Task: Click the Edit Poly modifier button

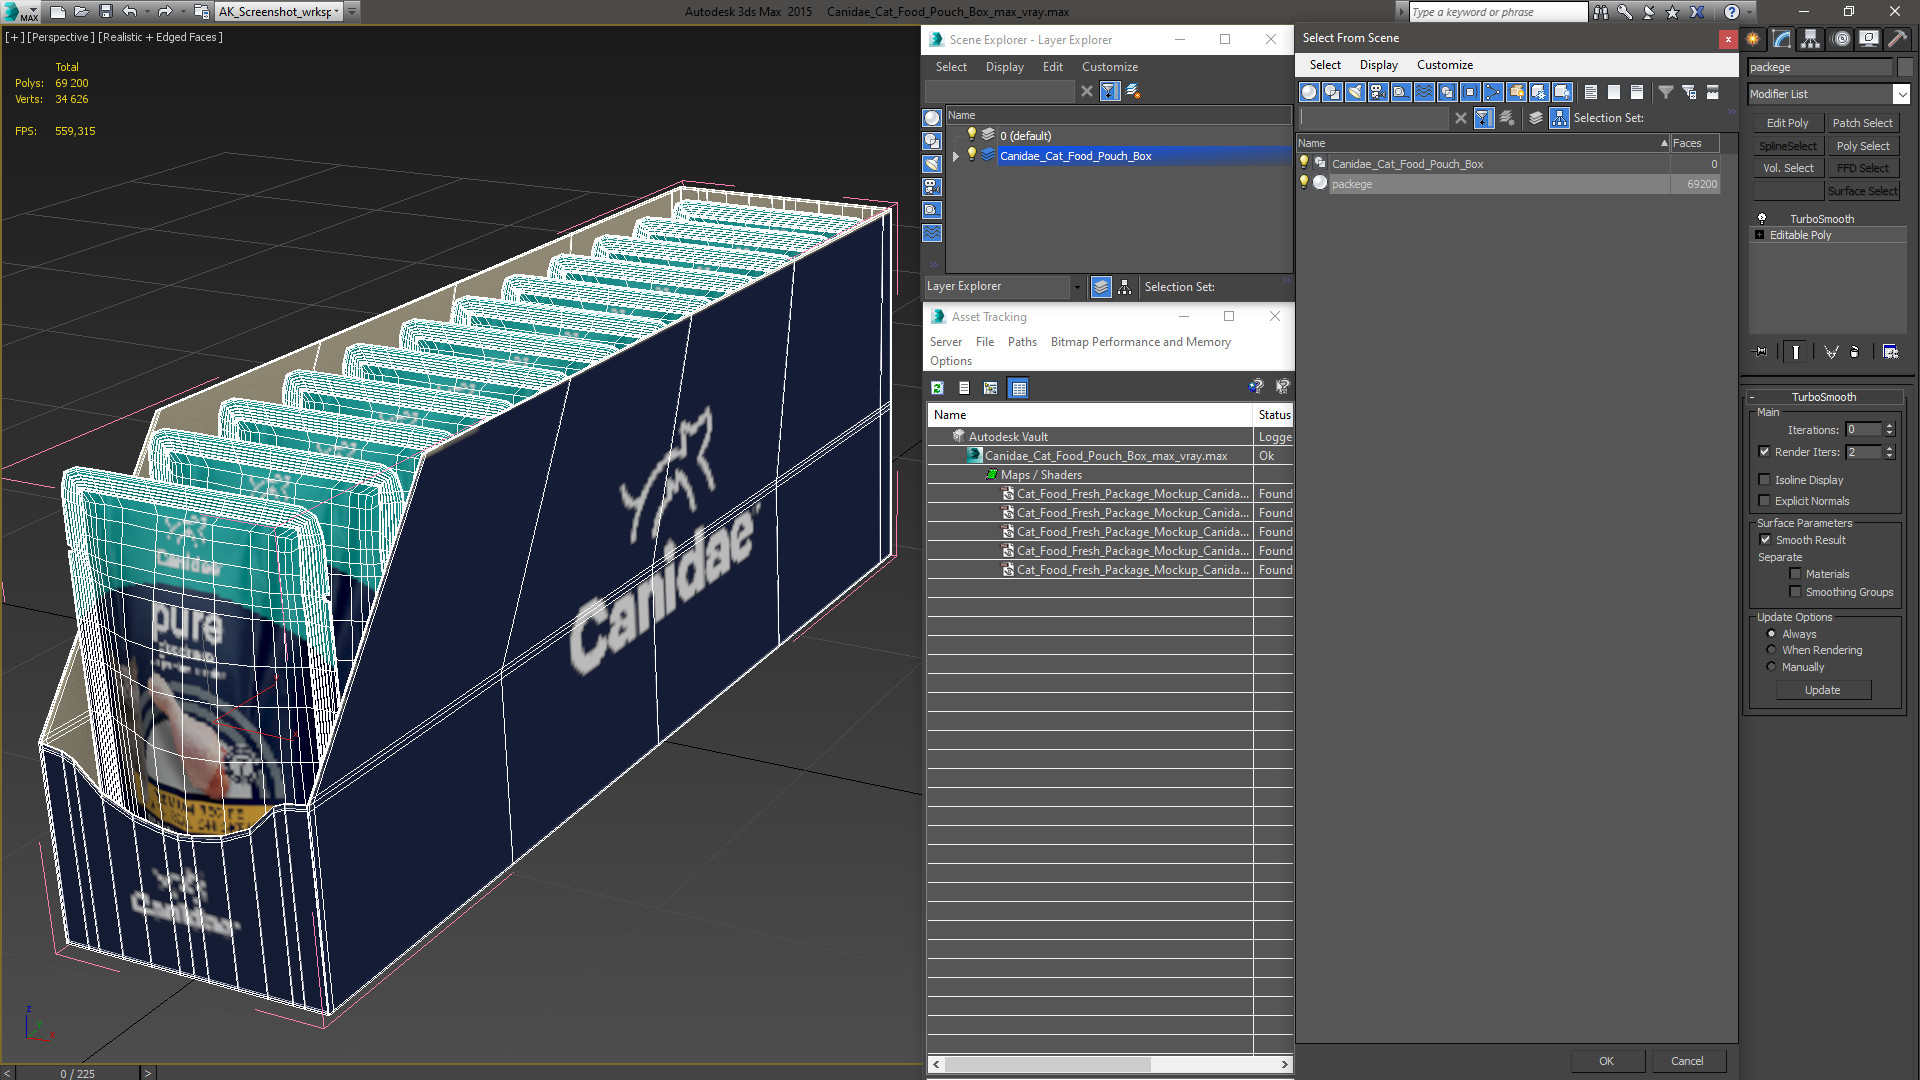Action: coord(1787,123)
